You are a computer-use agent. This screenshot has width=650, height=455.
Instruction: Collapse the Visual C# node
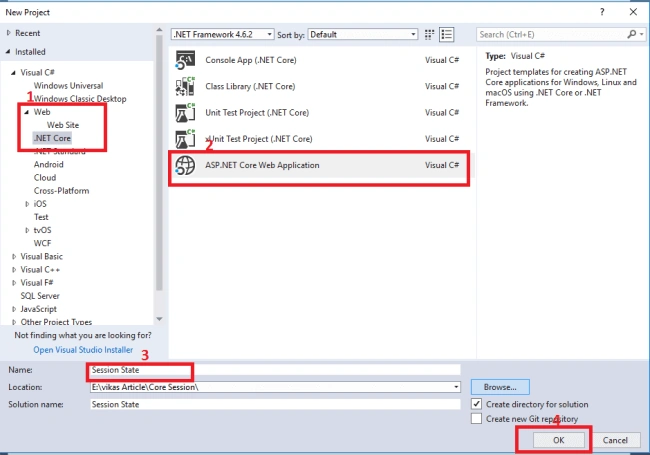click(x=13, y=73)
